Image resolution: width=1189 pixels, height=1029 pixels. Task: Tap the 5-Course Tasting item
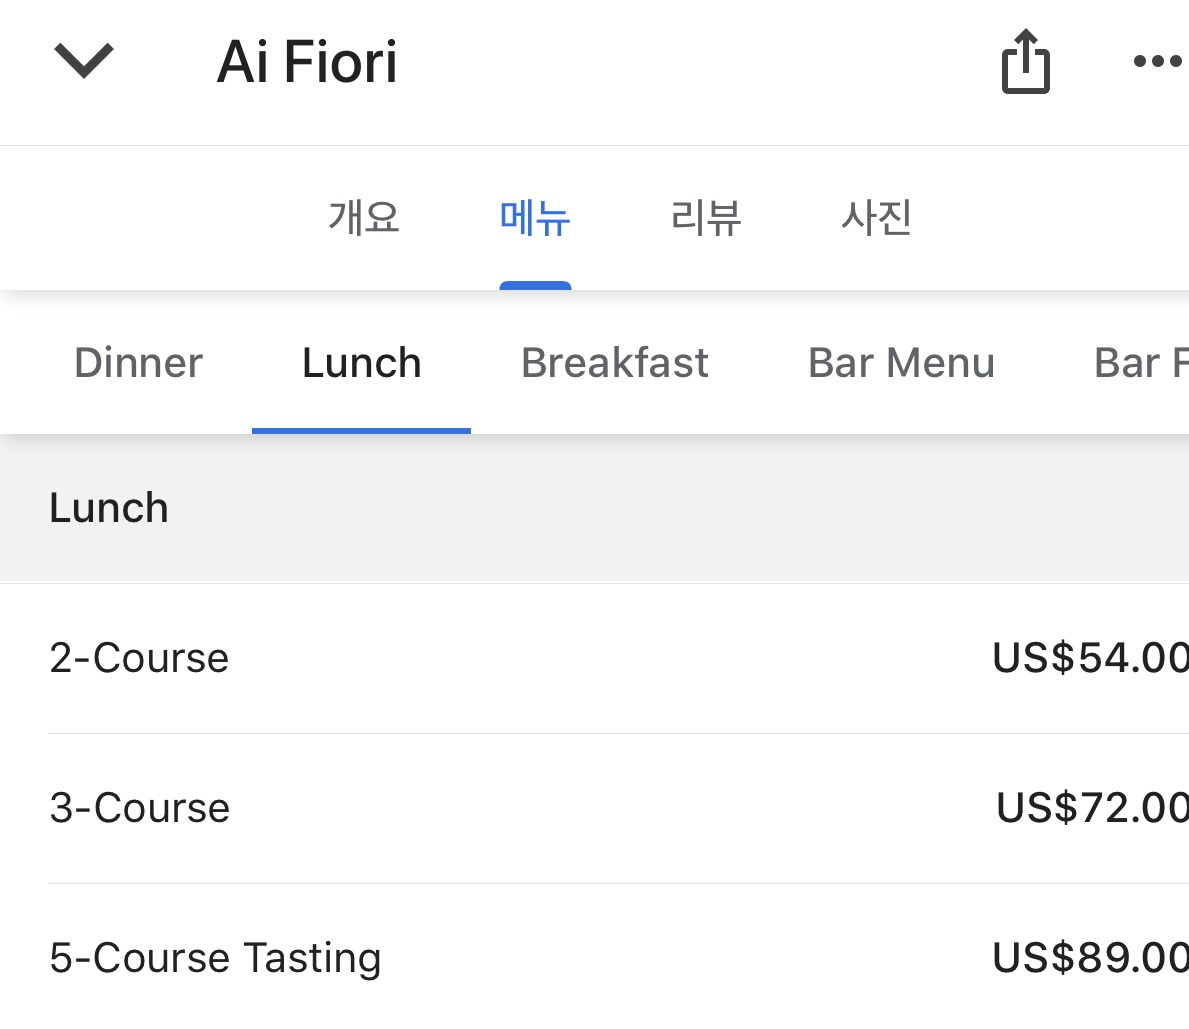pos(215,958)
